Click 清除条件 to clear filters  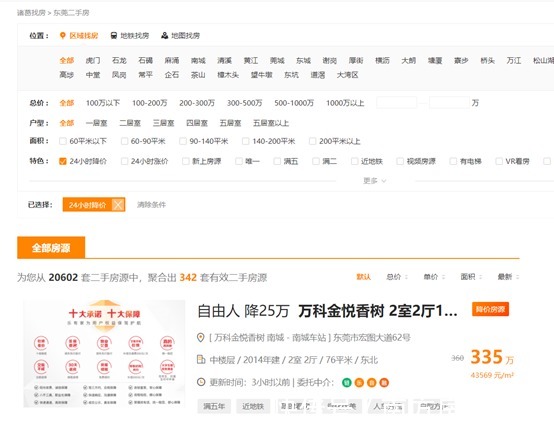click(x=151, y=205)
